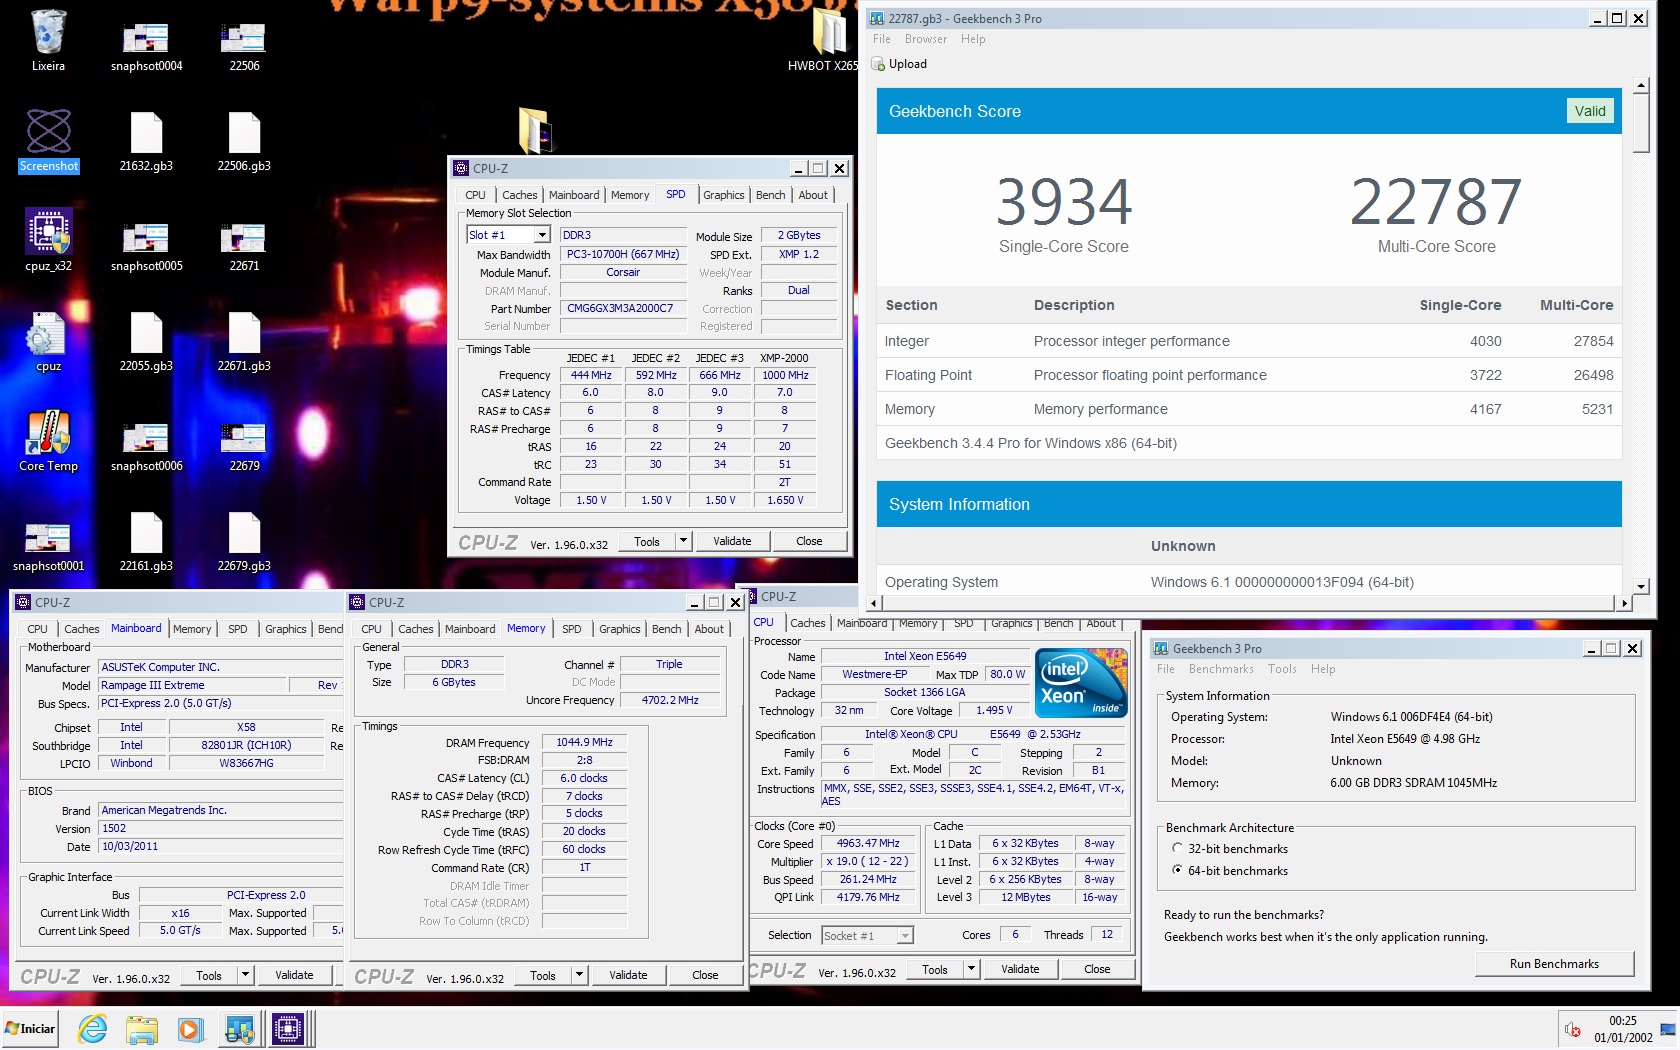
Task: Click Validate in Memory CPU-Z window
Action: 628,975
